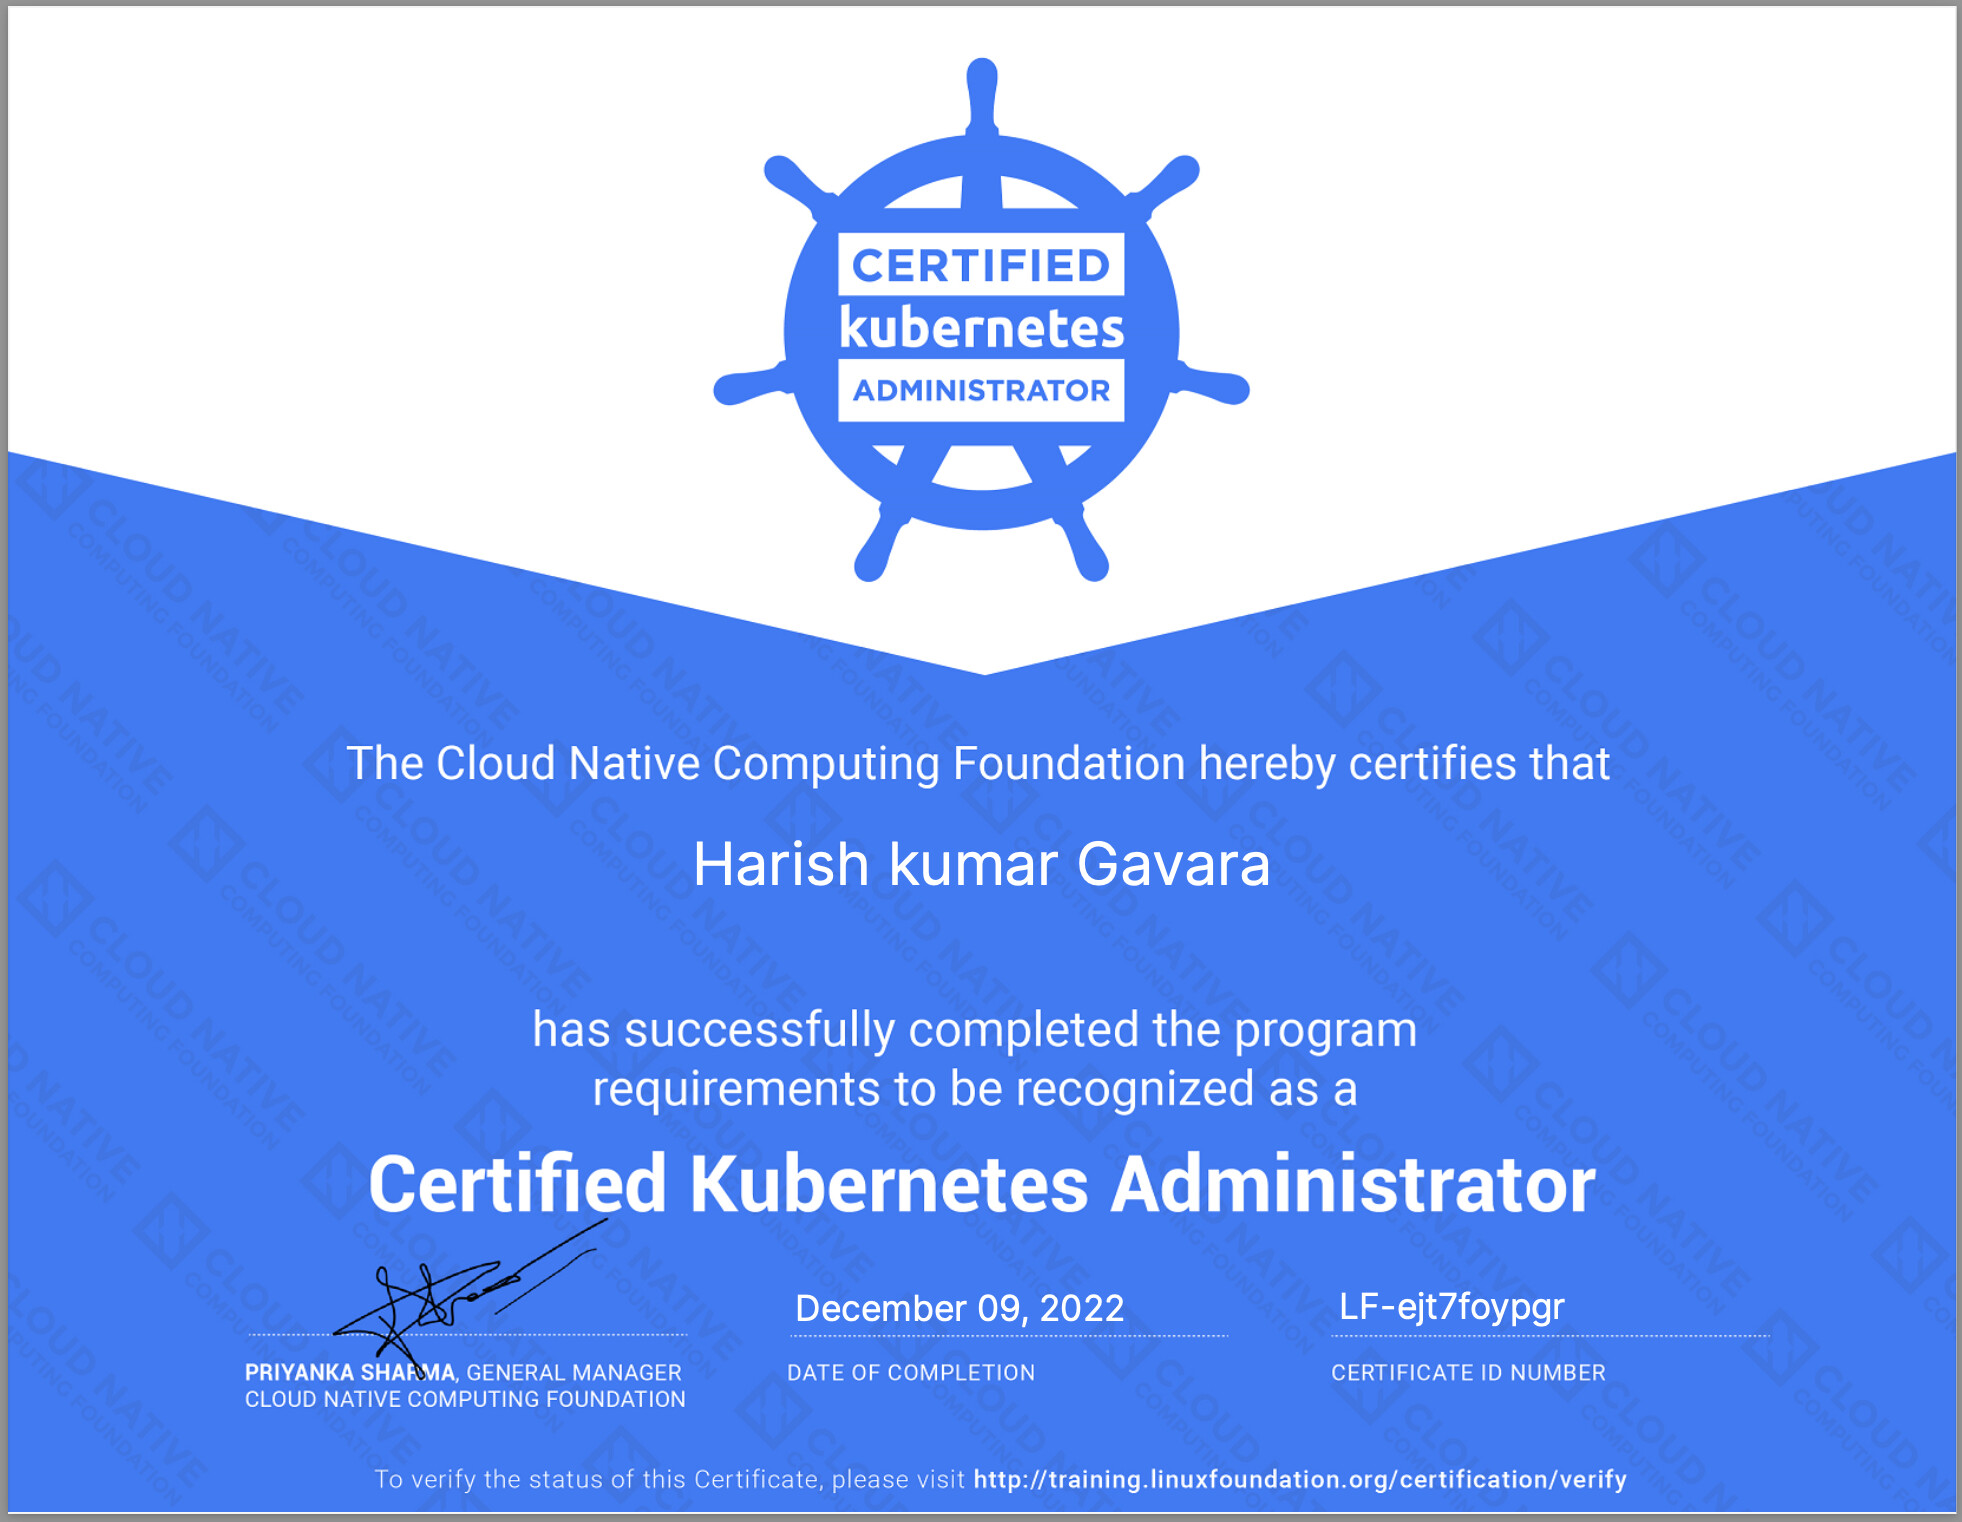Screen dimensions: 1962x1522
Task: Click the CERTIFICATE ID NUMBER label
Action: pyautogui.click(x=1467, y=1372)
